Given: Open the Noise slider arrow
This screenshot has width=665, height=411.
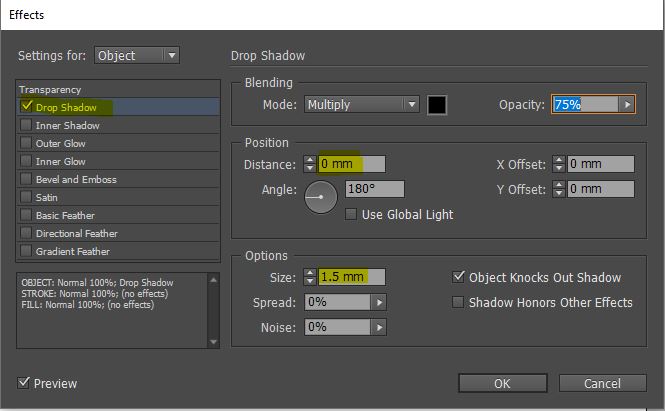Looking at the screenshot, I should [378, 327].
